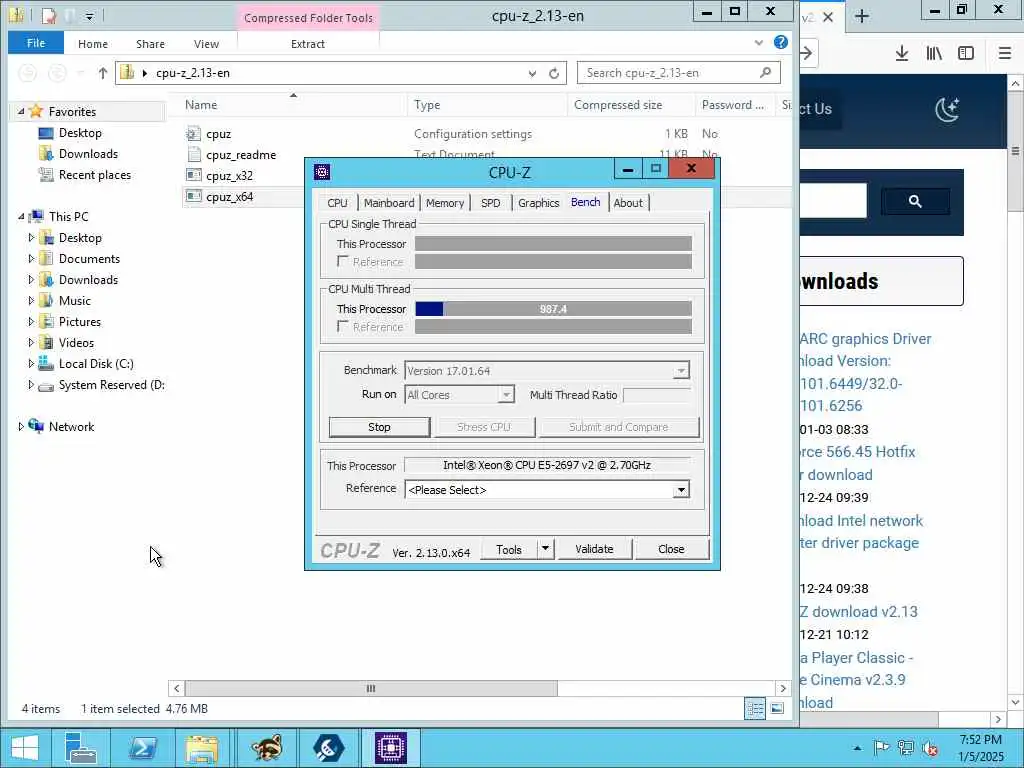Switch to the SPD tab

click(x=490, y=203)
